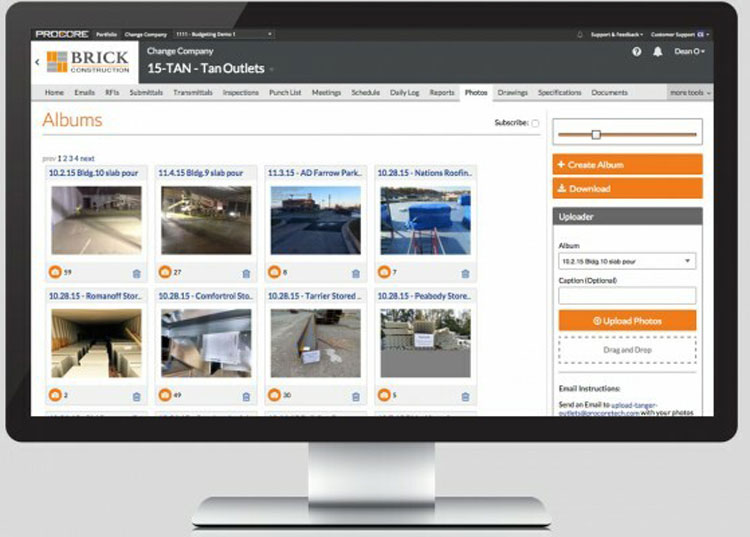Image resolution: width=750 pixels, height=537 pixels.
Task: Click camera icon on Comfortrol Stored album
Action: coord(165,395)
